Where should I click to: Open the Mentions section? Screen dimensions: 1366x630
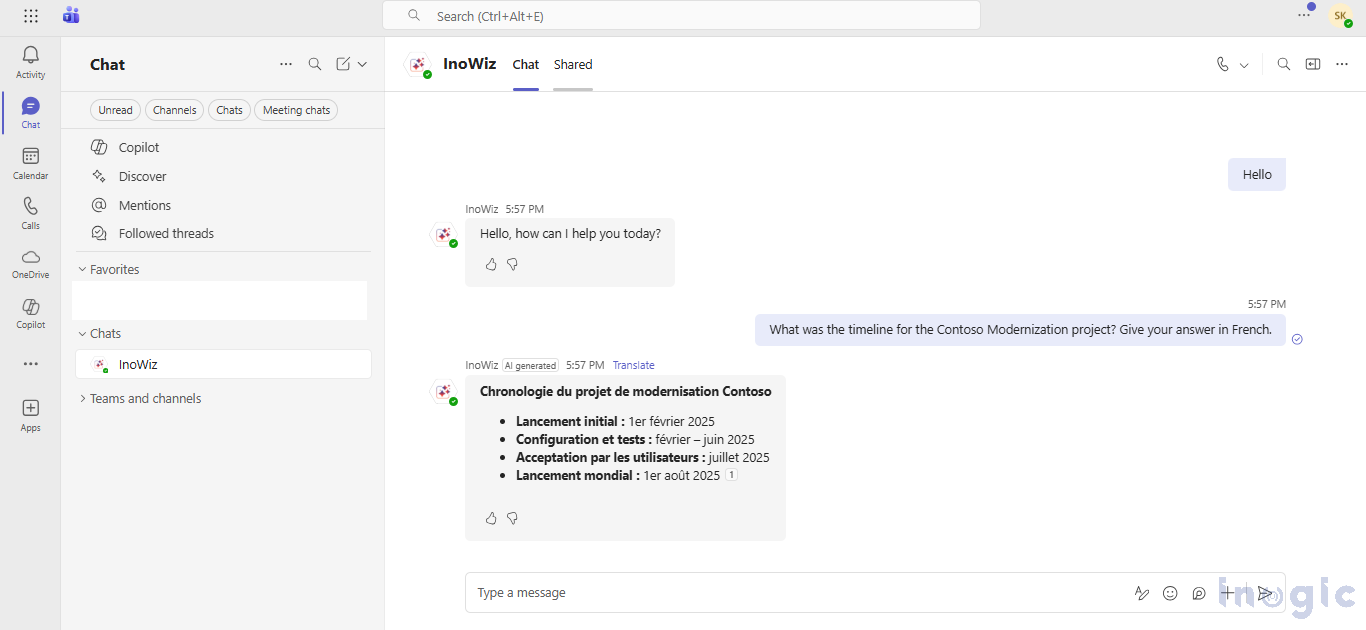pyautogui.click(x=142, y=205)
